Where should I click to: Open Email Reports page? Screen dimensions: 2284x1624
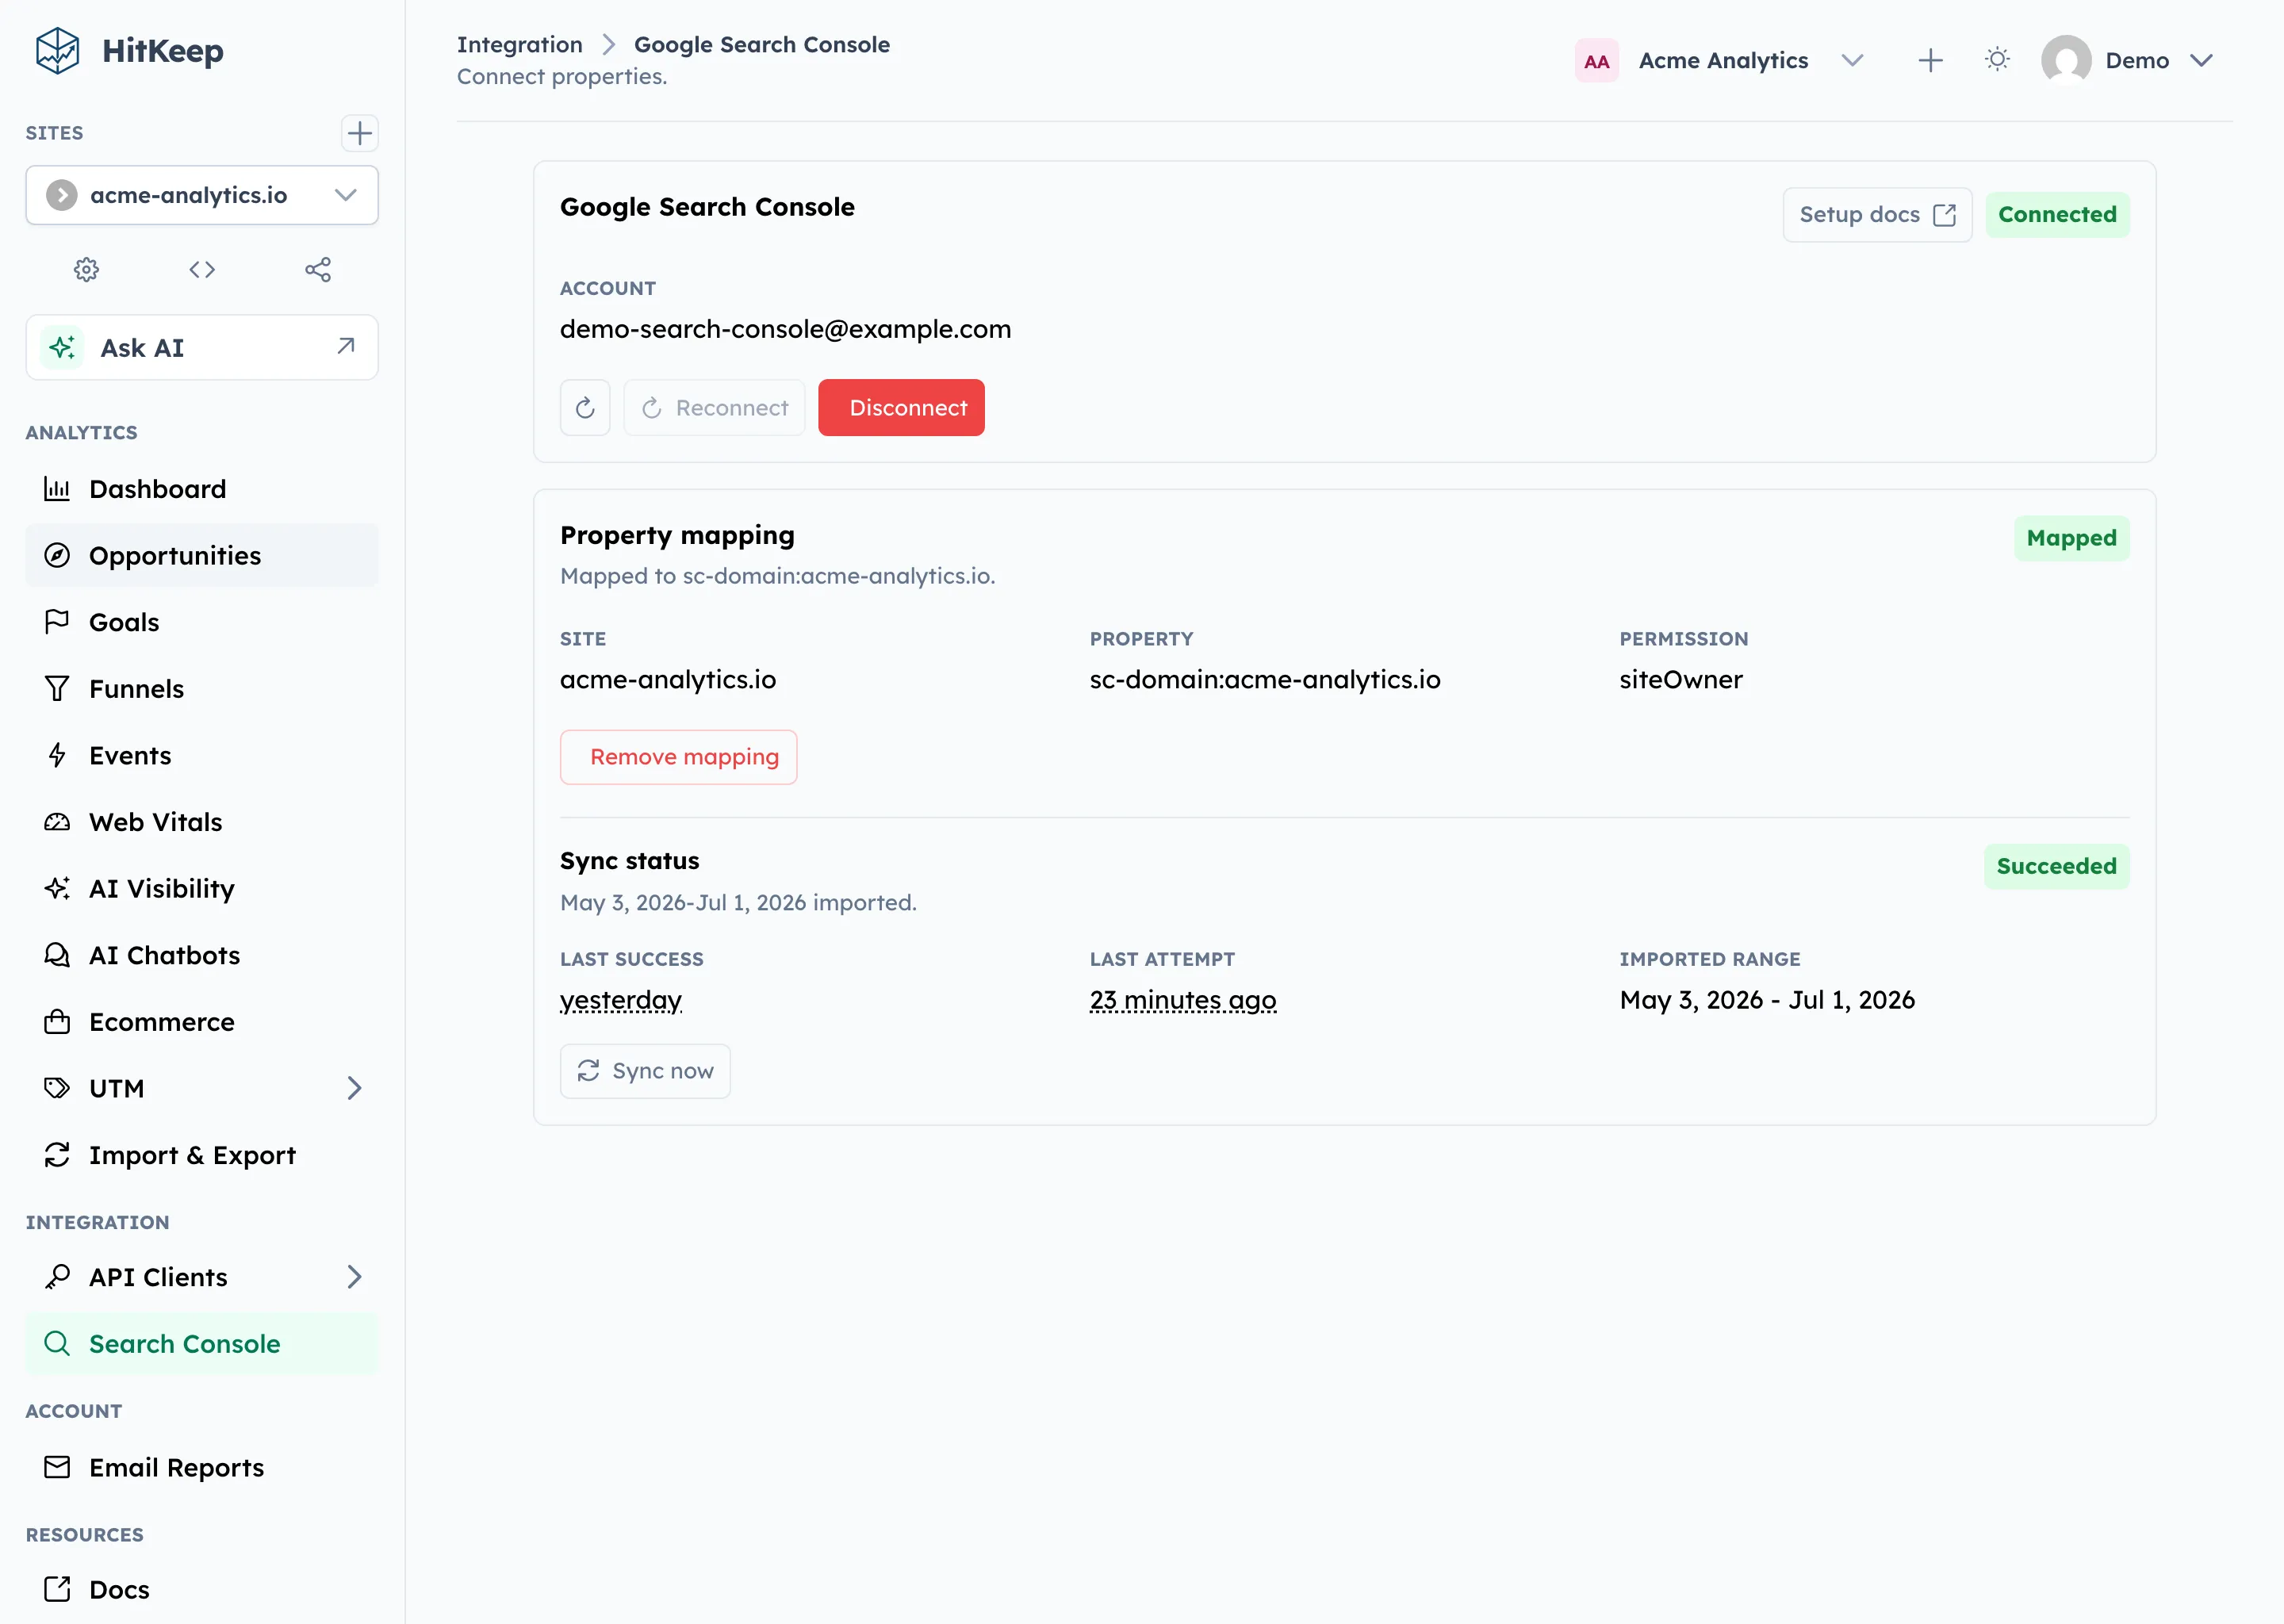coord(202,1467)
